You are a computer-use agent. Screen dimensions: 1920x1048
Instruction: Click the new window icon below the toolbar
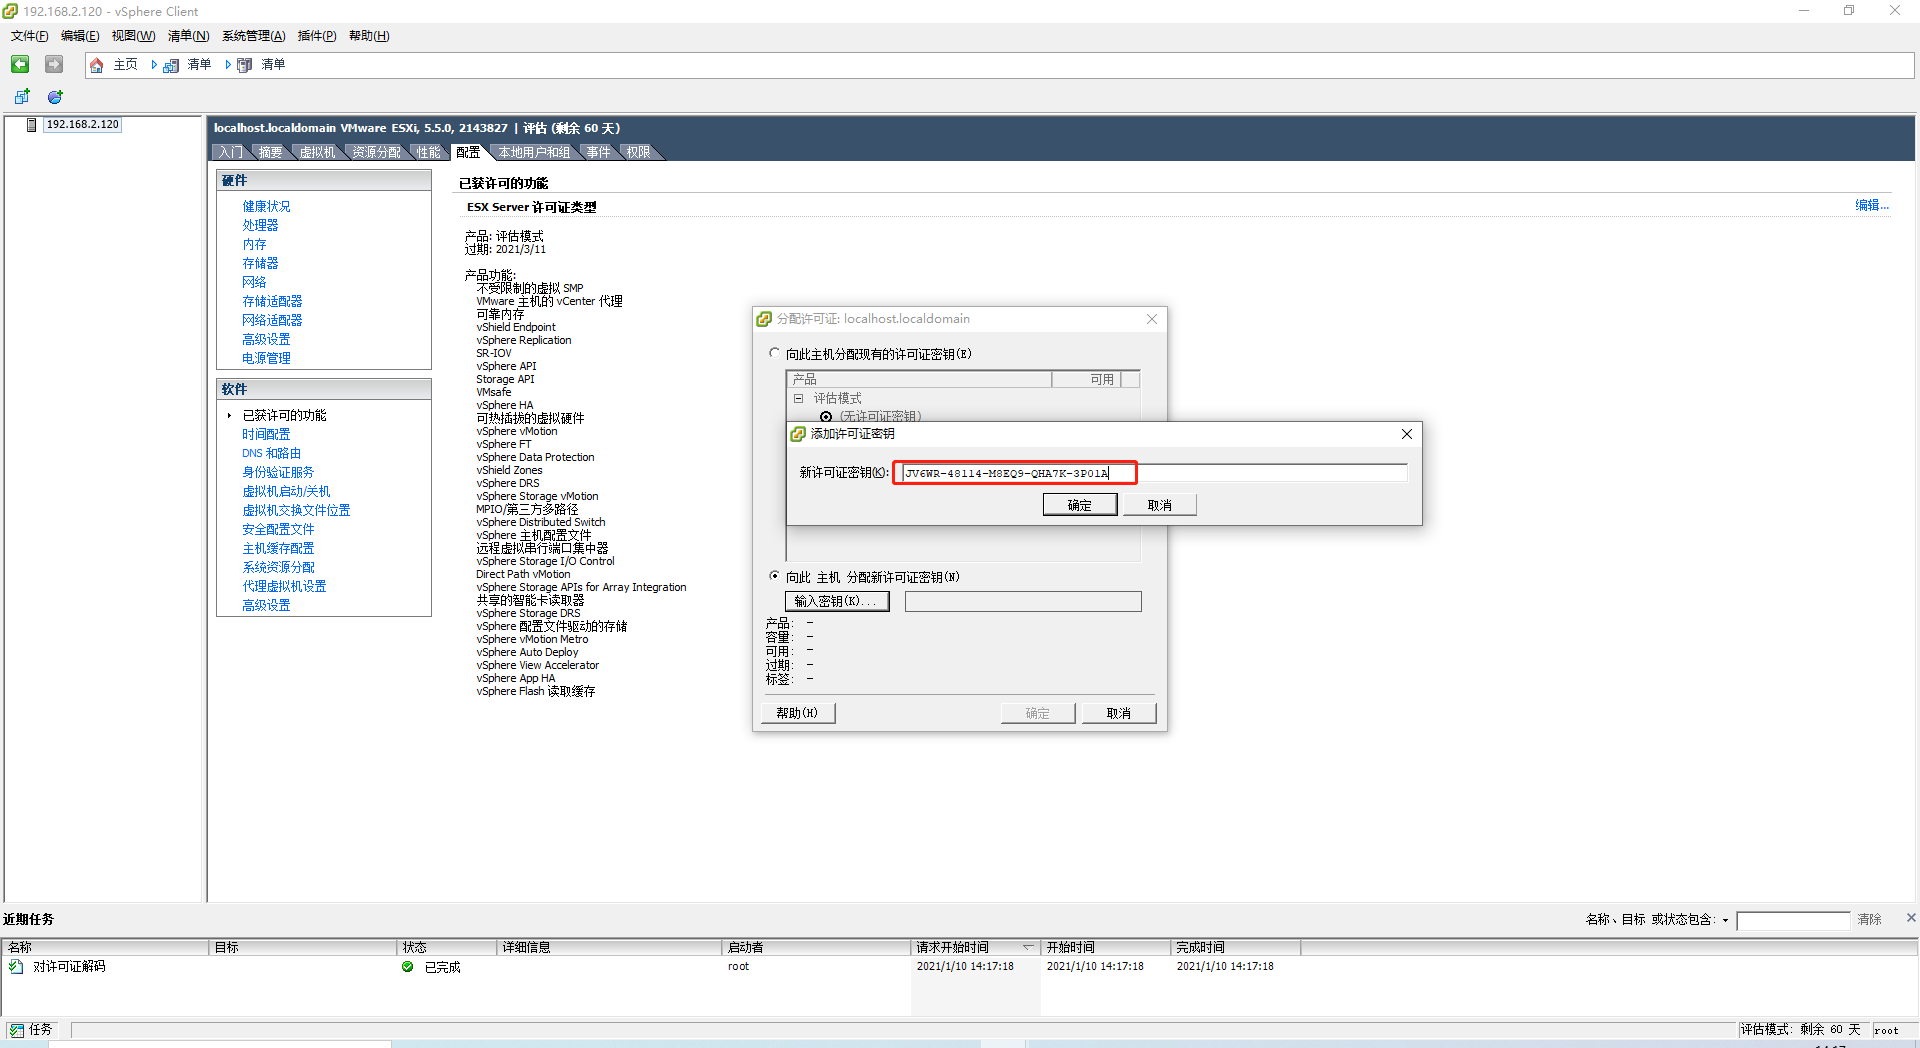pos(21,96)
